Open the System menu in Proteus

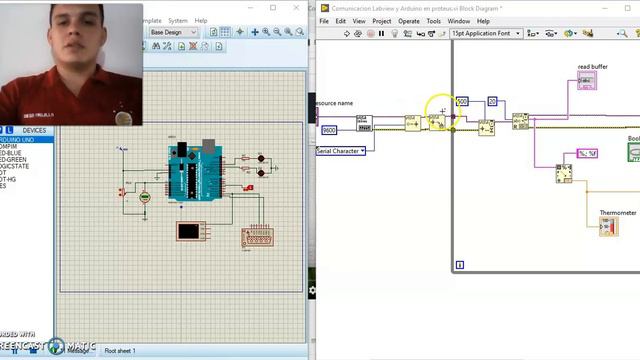tap(178, 20)
